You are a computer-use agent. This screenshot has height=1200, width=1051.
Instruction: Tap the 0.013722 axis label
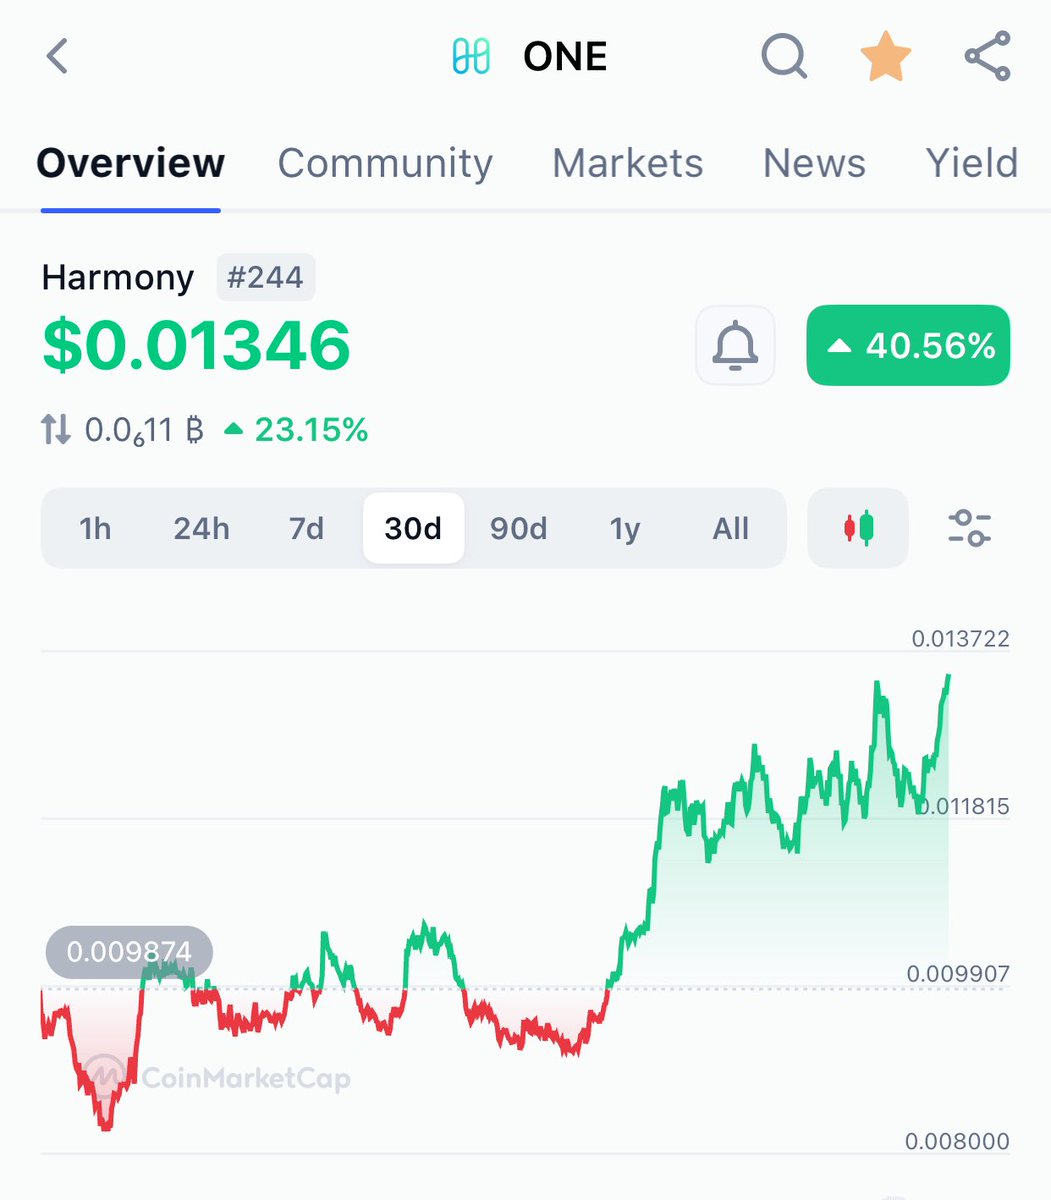tap(960, 639)
